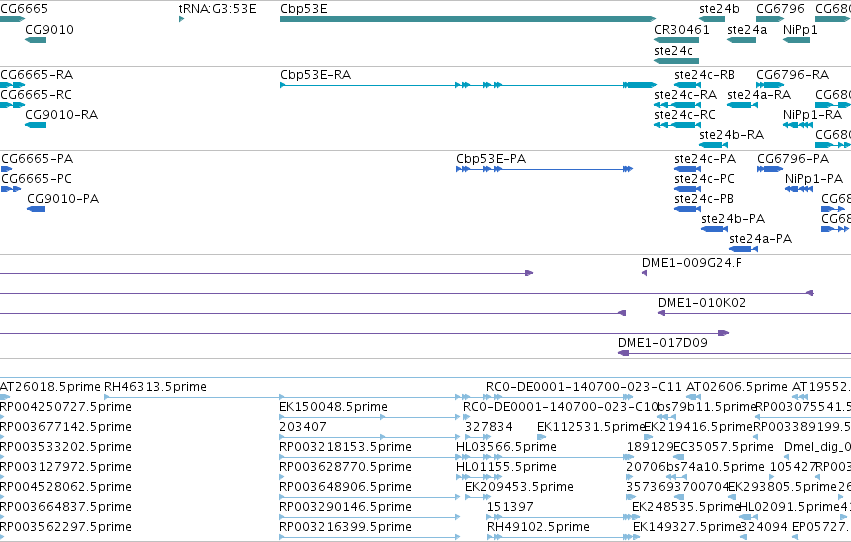Click the HL01155.5prime EST label
This screenshot has width=851, height=542.
(x=506, y=467)
